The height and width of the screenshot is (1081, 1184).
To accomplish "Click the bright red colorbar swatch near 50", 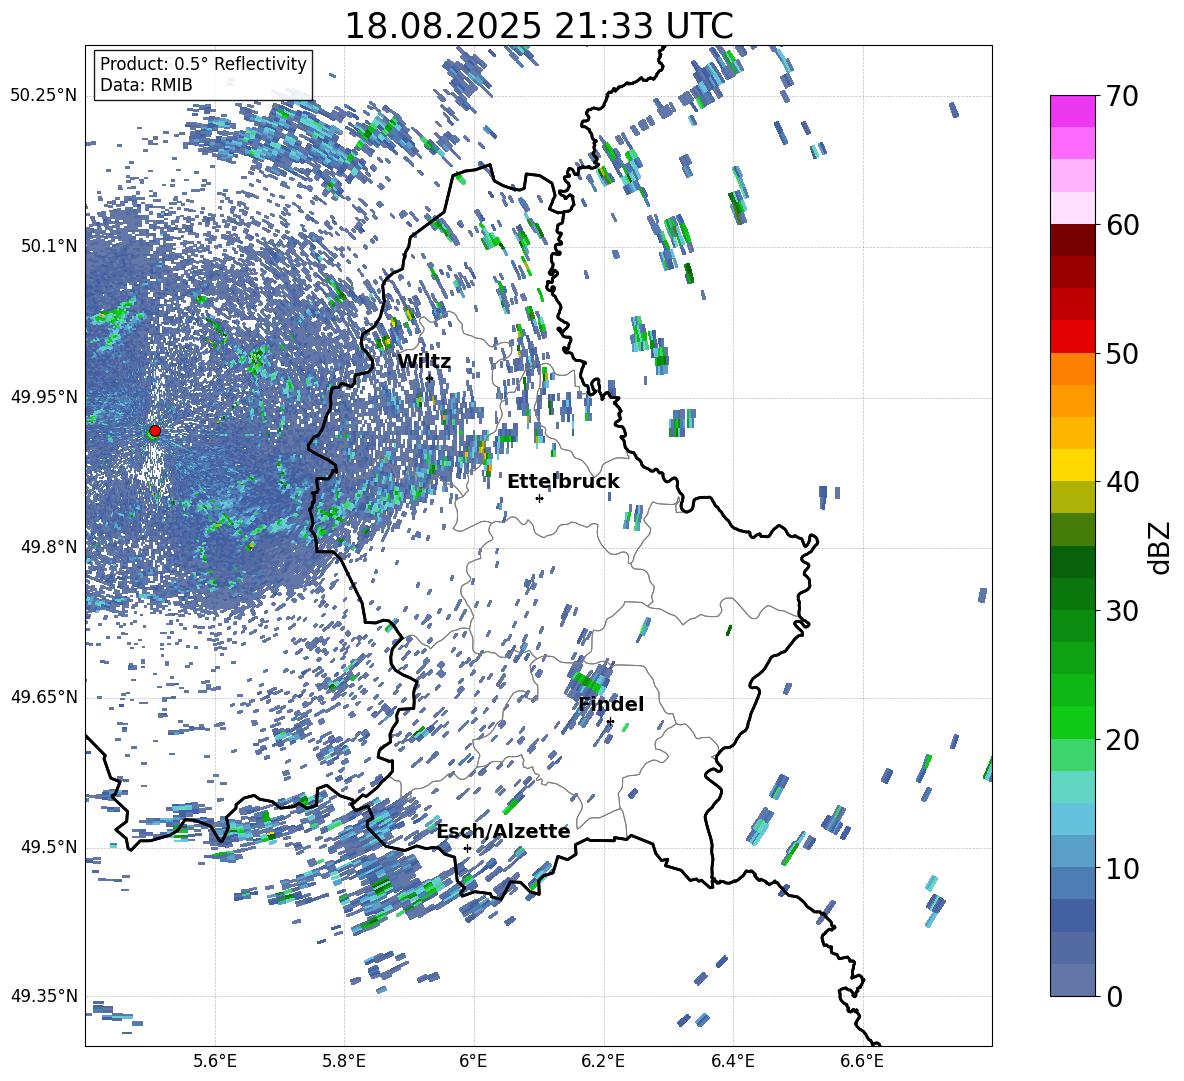I will [1072, 337].
